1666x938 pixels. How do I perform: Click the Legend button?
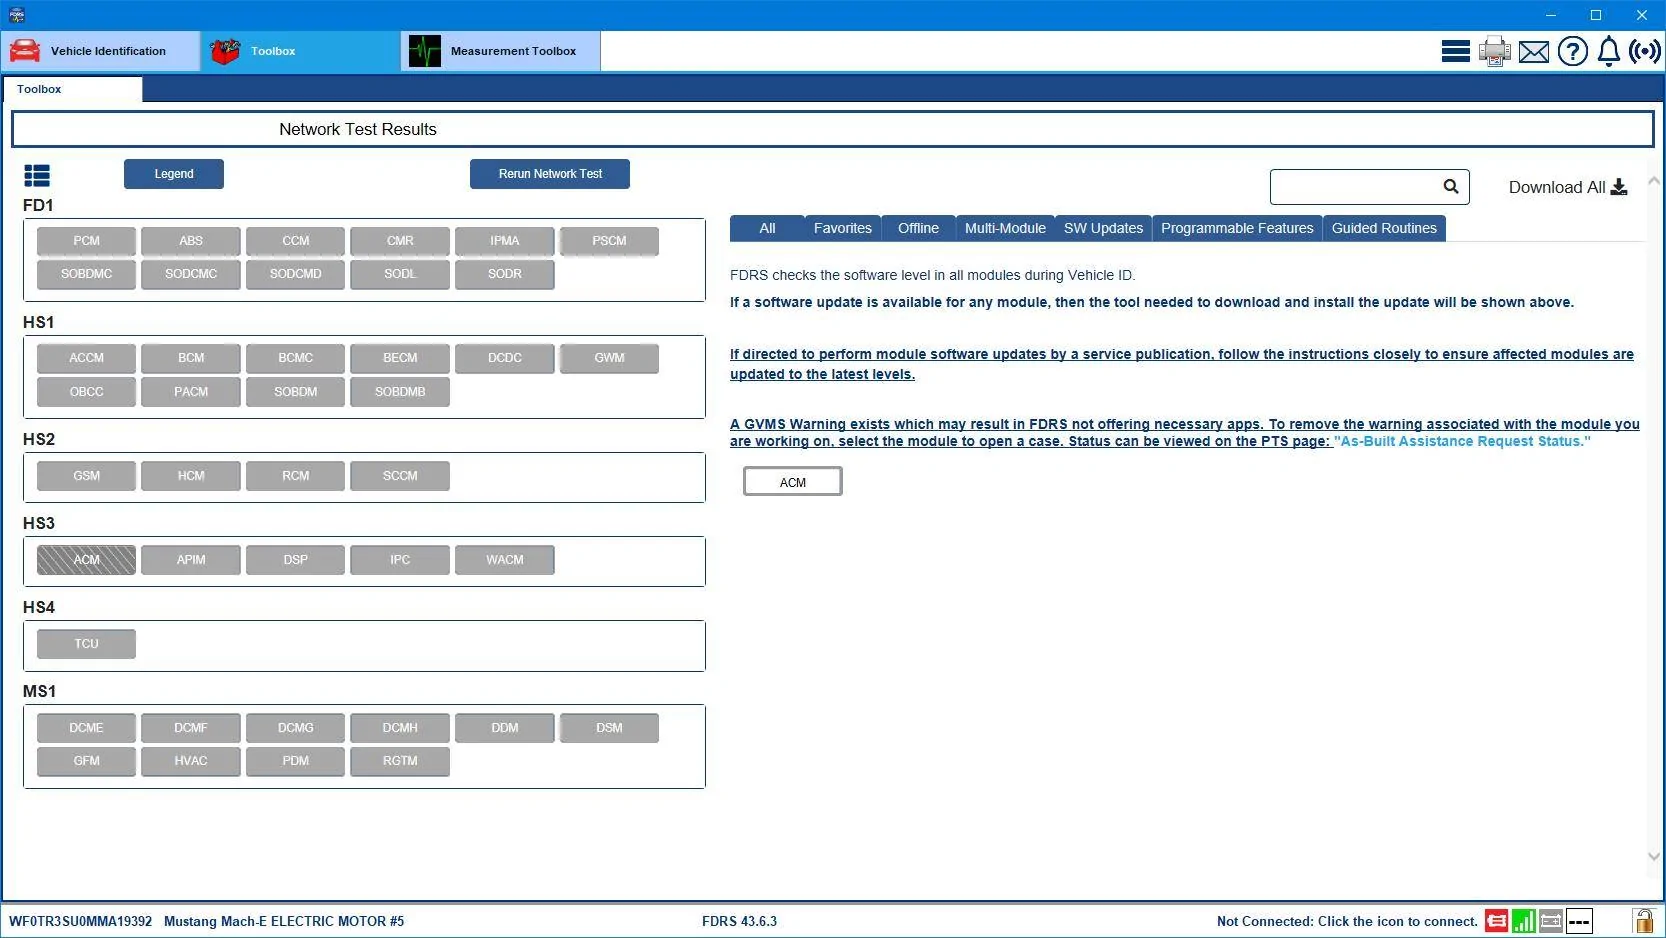174,174
